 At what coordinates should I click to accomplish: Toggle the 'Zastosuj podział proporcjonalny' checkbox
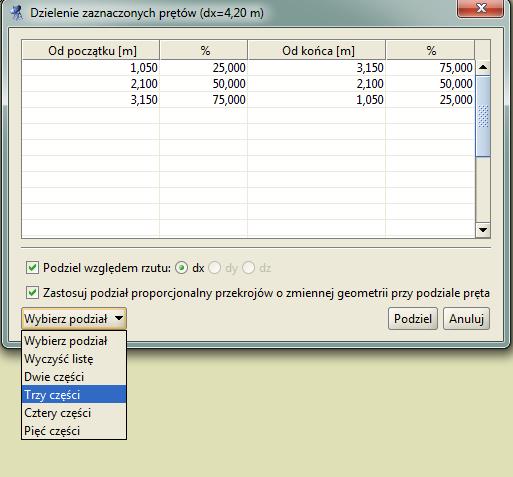[32, 293]
